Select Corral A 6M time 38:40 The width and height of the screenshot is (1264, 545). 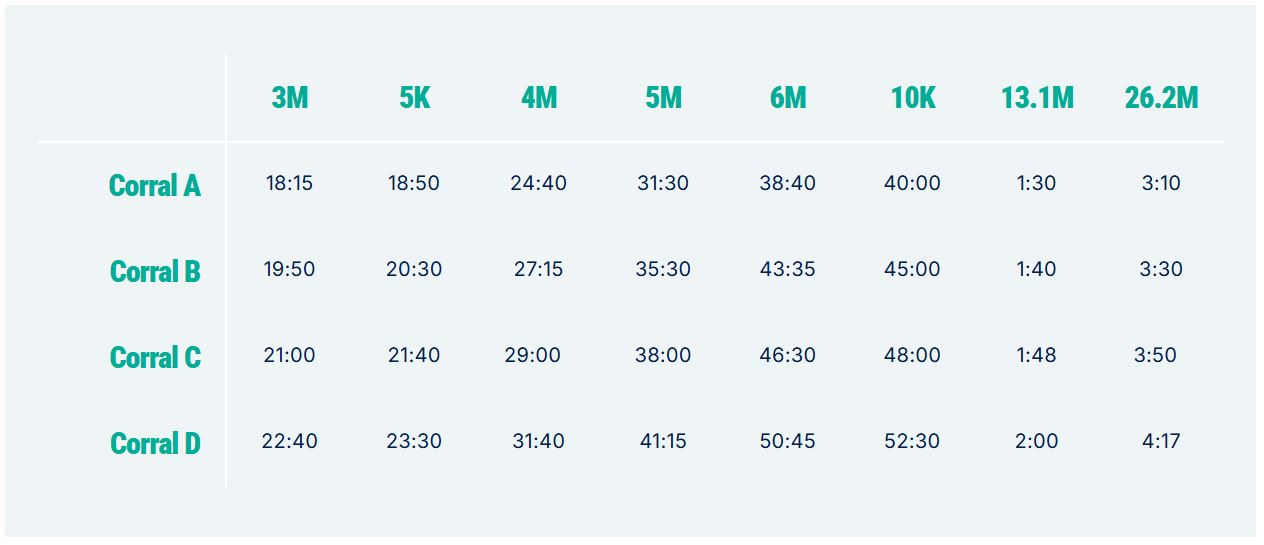(x=788, y=183)
